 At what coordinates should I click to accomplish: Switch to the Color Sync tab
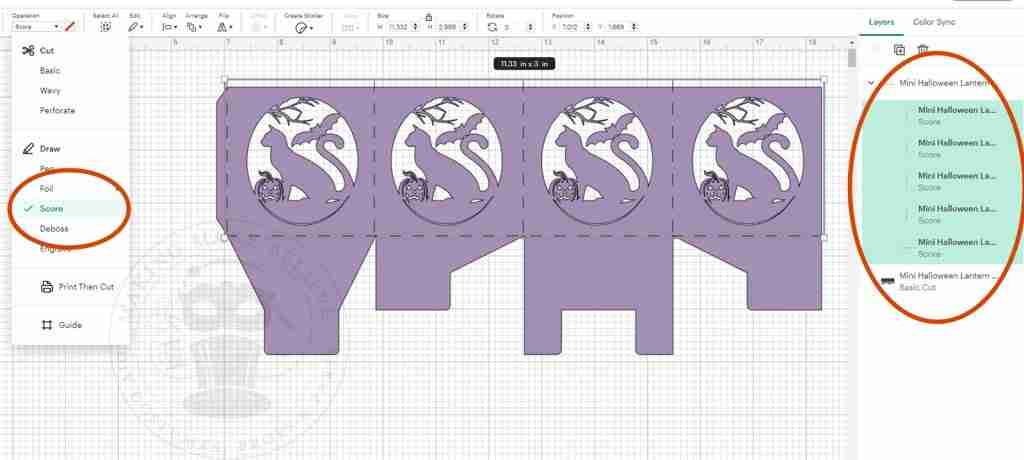(934, 21)
